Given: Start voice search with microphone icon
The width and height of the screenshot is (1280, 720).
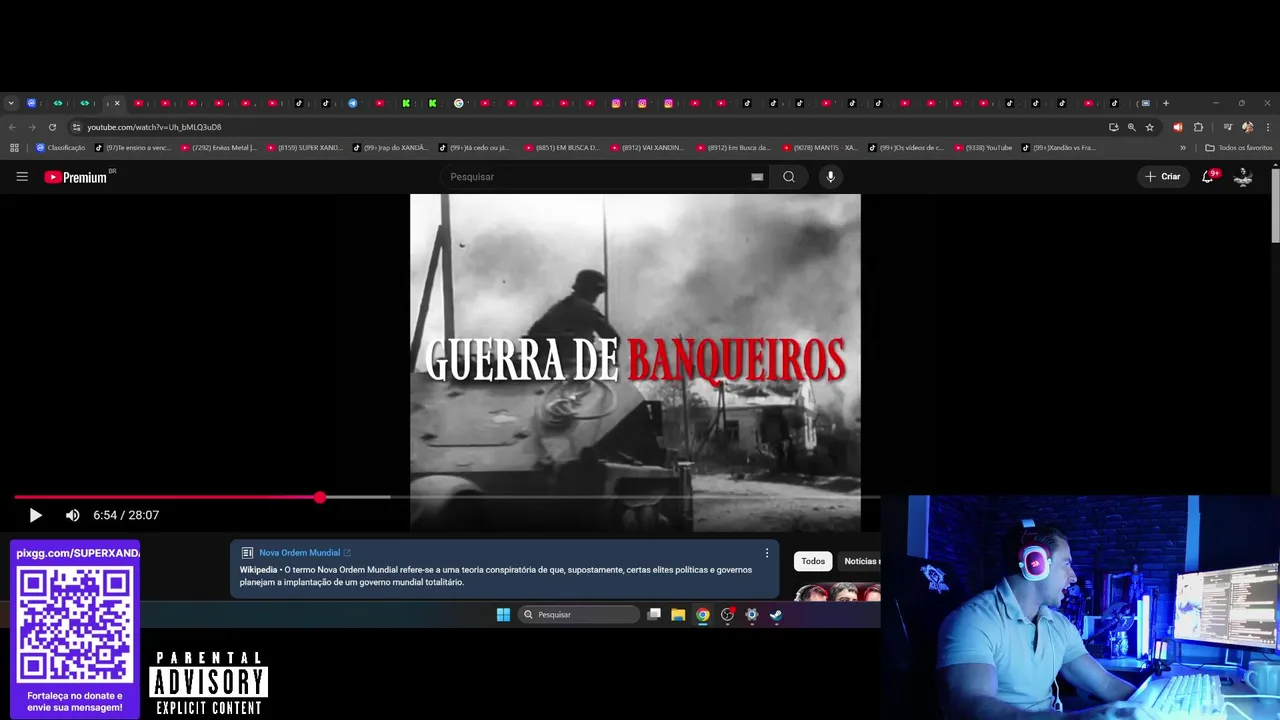Looking at the screenshot, I should tap(830, 177).
